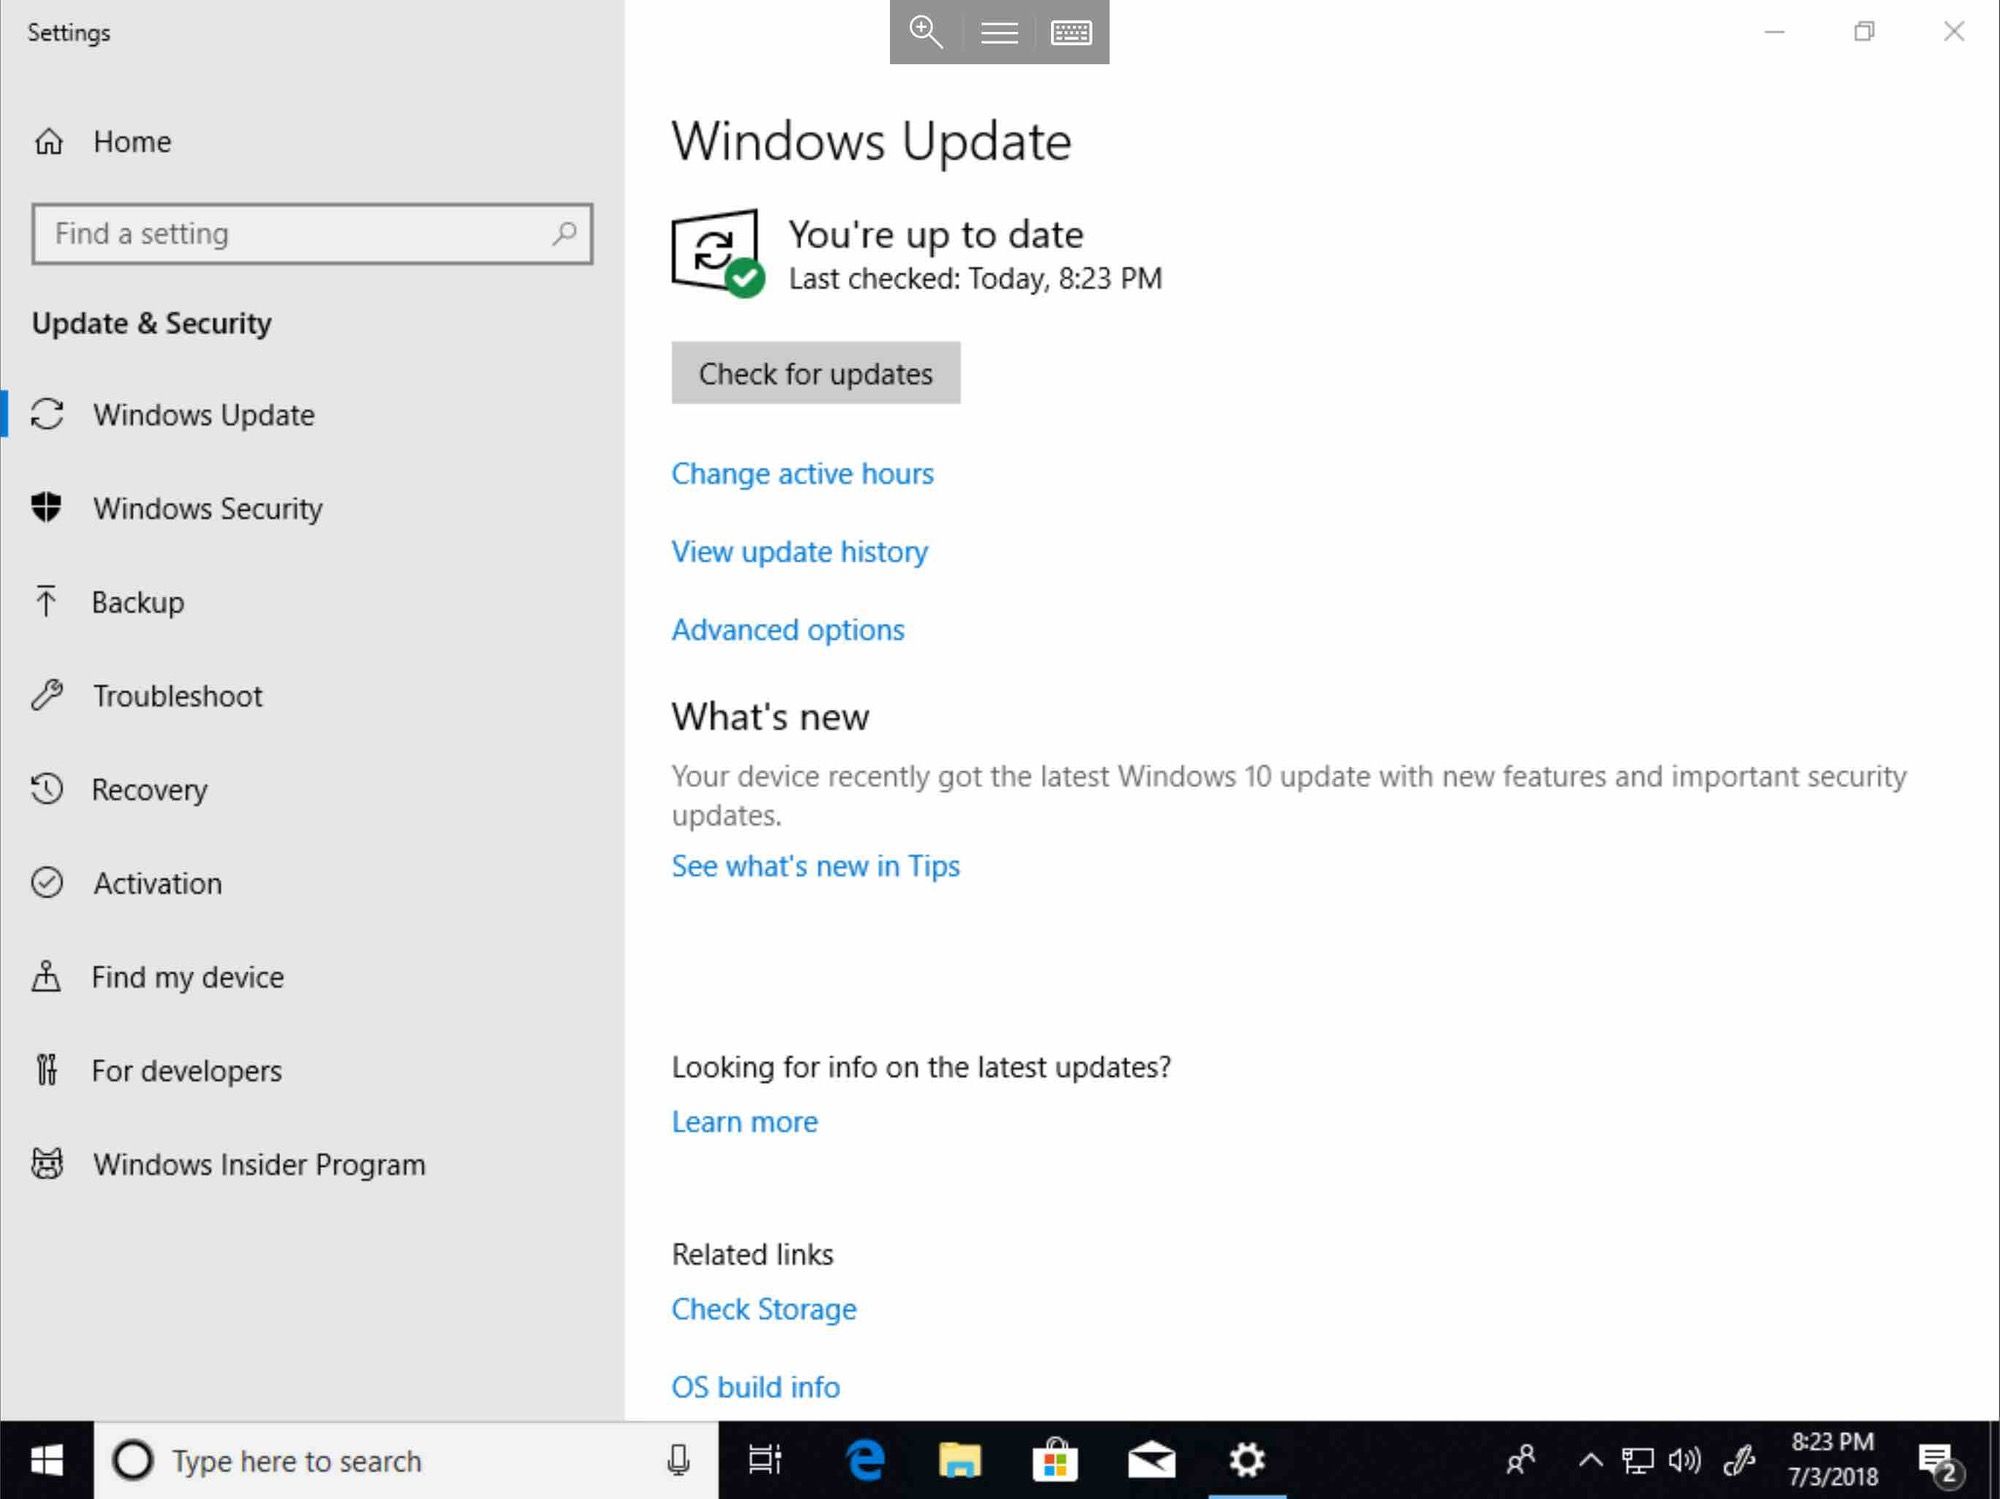Select For developers in sidebar

(x=187, y=1071)
